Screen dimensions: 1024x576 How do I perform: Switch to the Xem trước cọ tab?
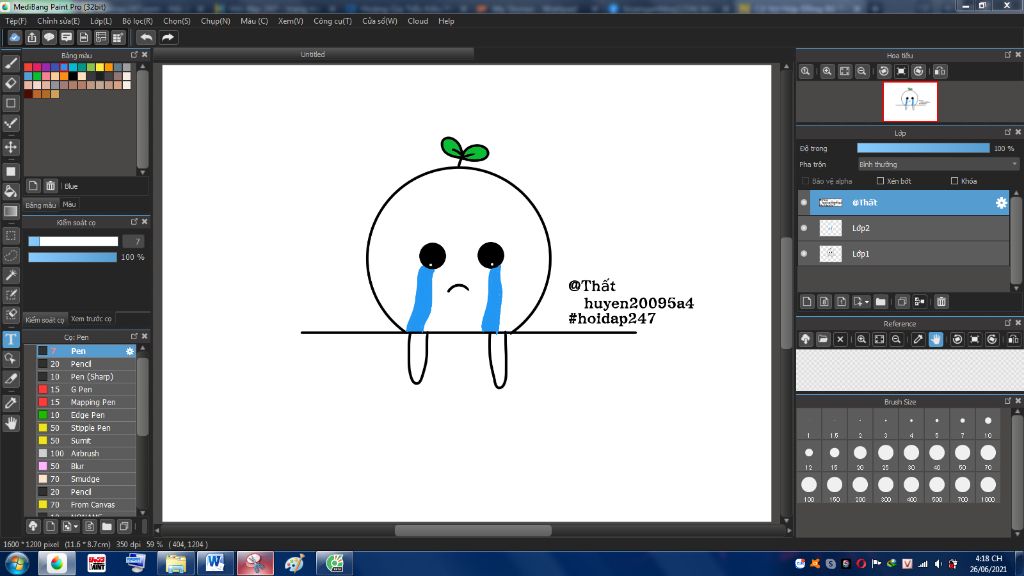(x=91, y=319)
